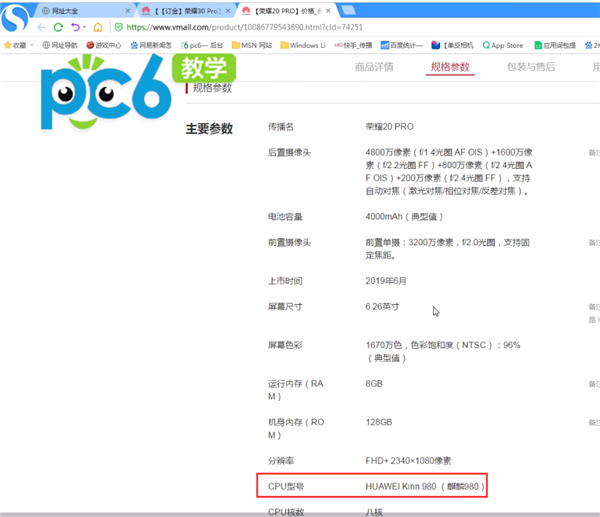Image resolution: width=600 pixels, height=517 pixels.
Task: Open a new tab with the new-tab button
Action: (348, 10)
